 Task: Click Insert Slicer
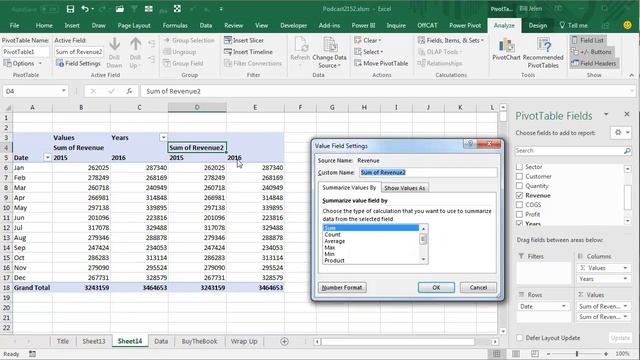tap(244, 40)
